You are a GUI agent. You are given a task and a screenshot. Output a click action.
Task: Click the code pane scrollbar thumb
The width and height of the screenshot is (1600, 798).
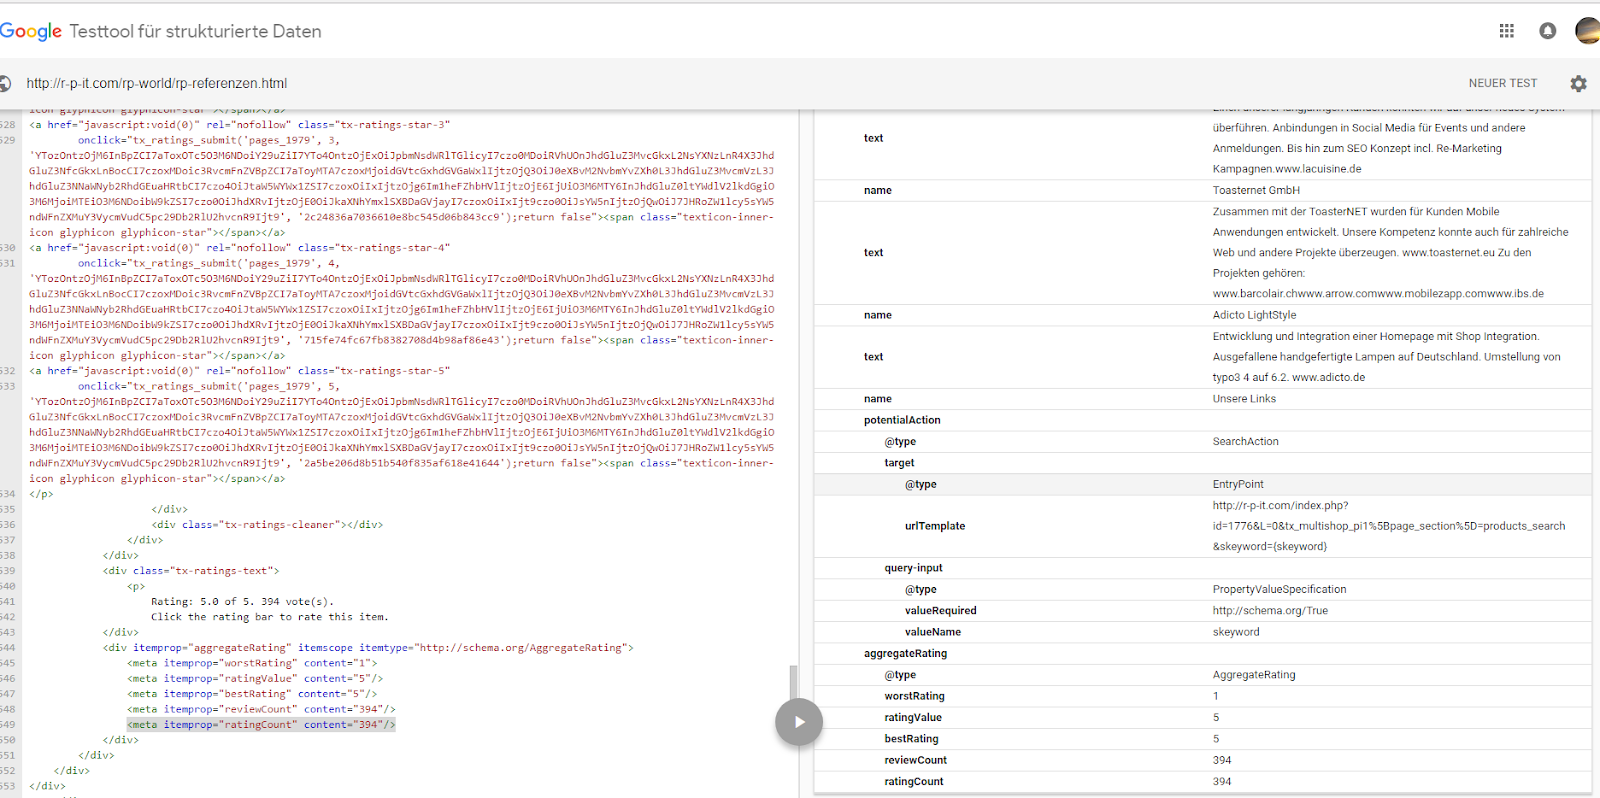coord(794,682)
